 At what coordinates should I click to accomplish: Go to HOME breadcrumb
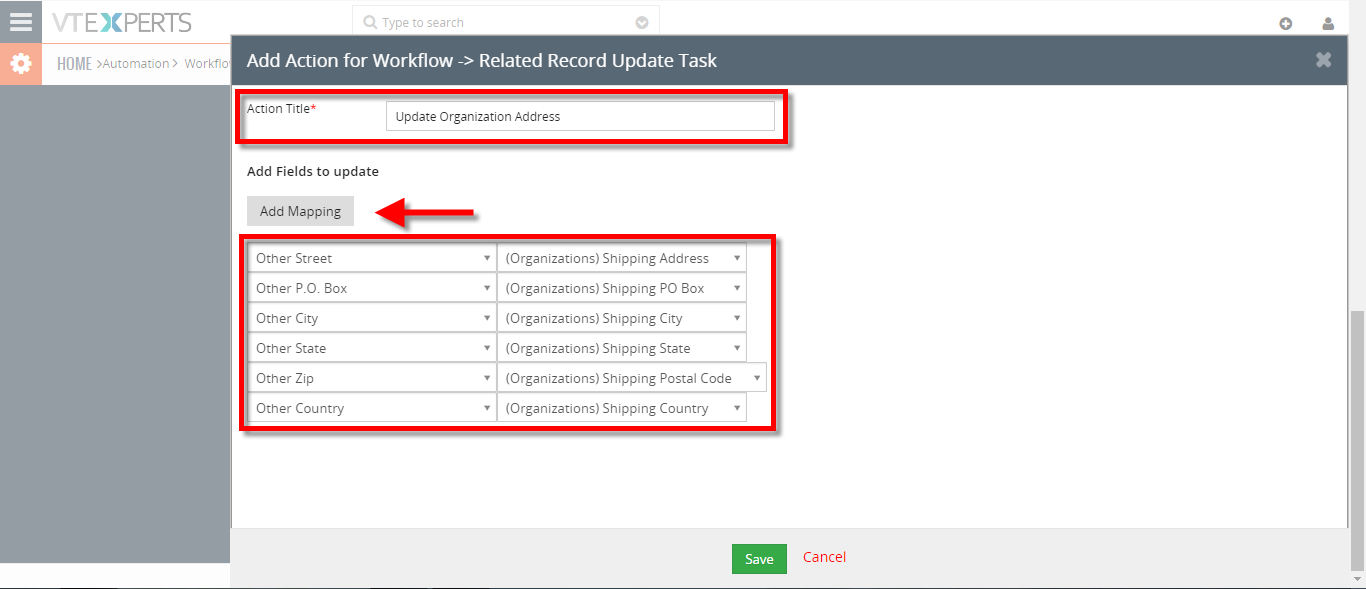click(x=75, y=64)
